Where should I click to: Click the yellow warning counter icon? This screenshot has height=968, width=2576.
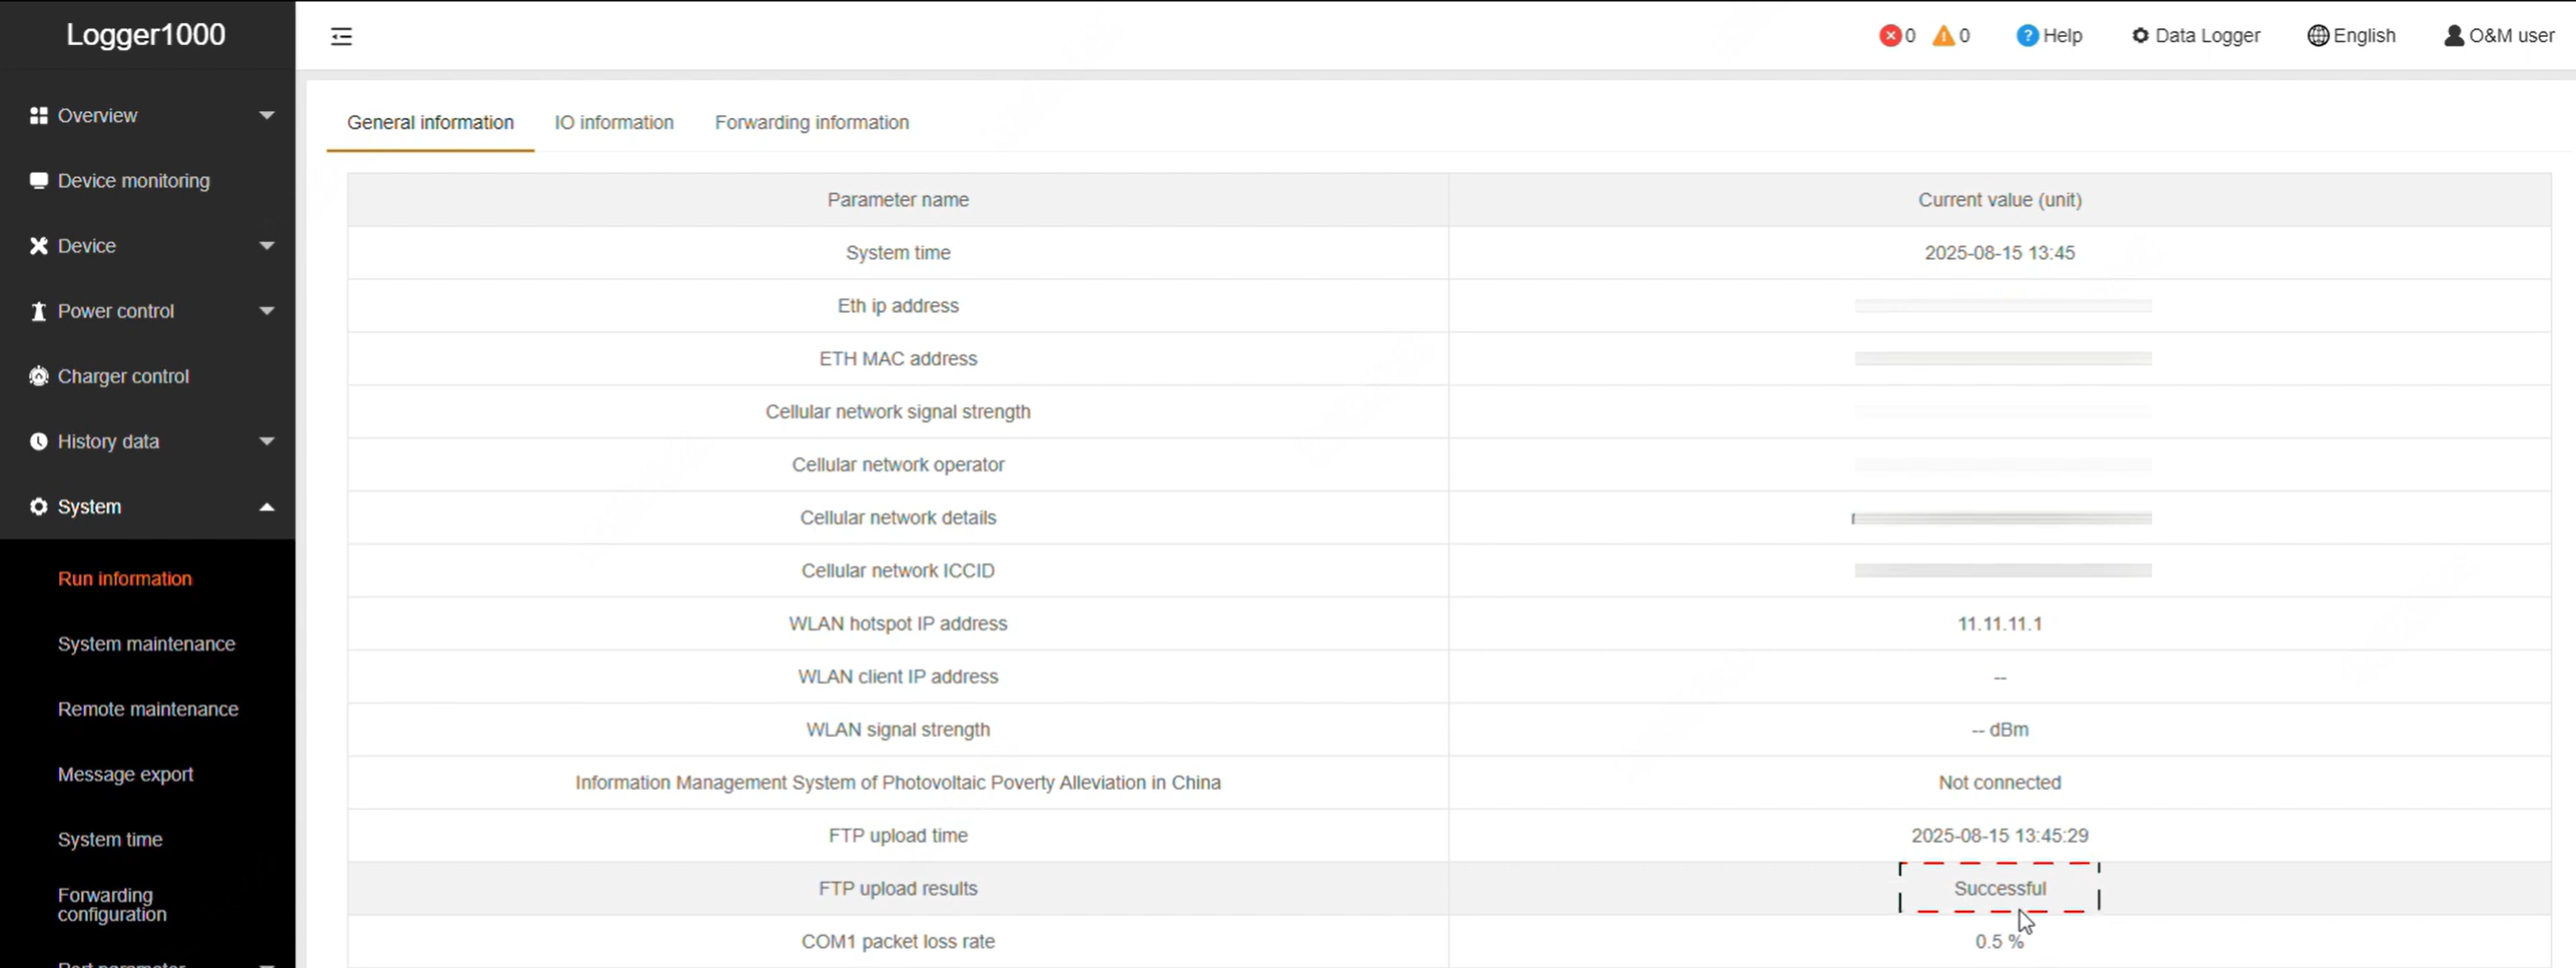1944,35
